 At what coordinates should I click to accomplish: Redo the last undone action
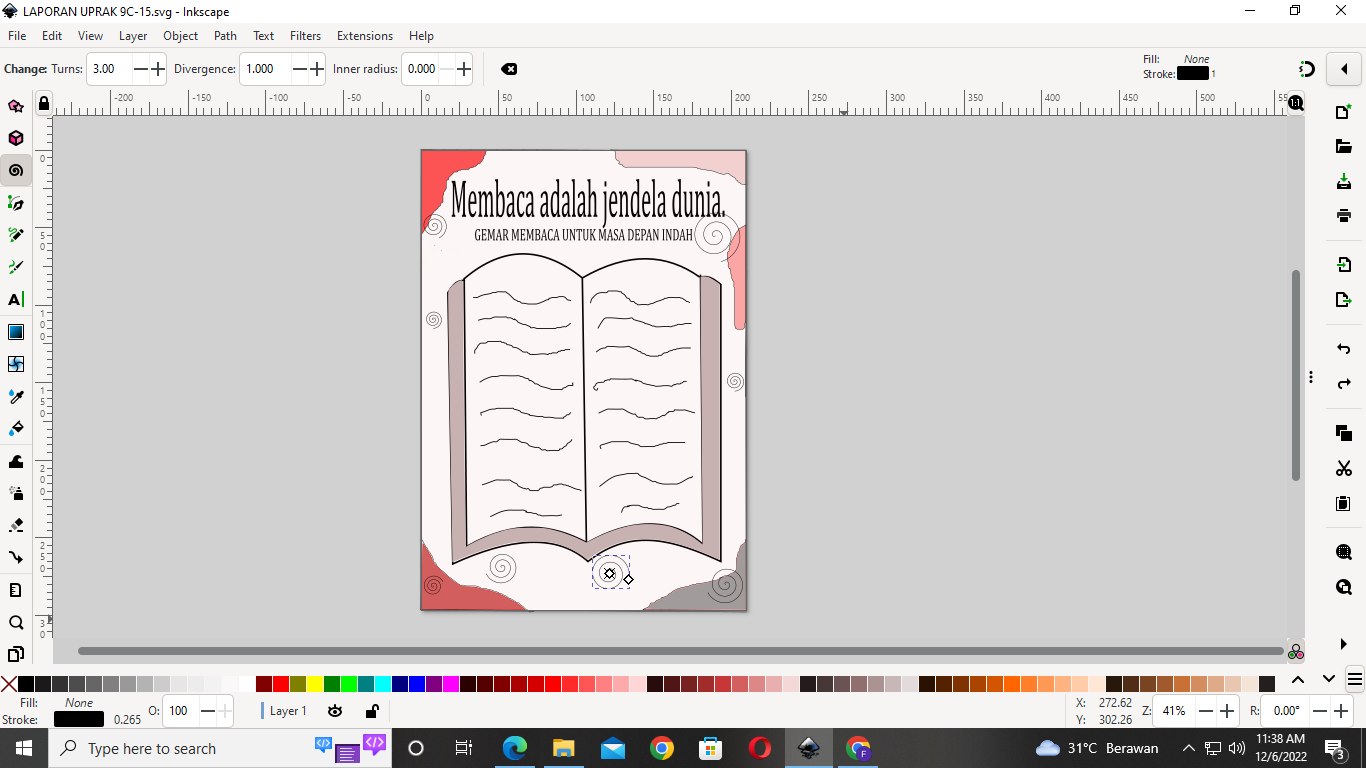[x=1344, y=383]
